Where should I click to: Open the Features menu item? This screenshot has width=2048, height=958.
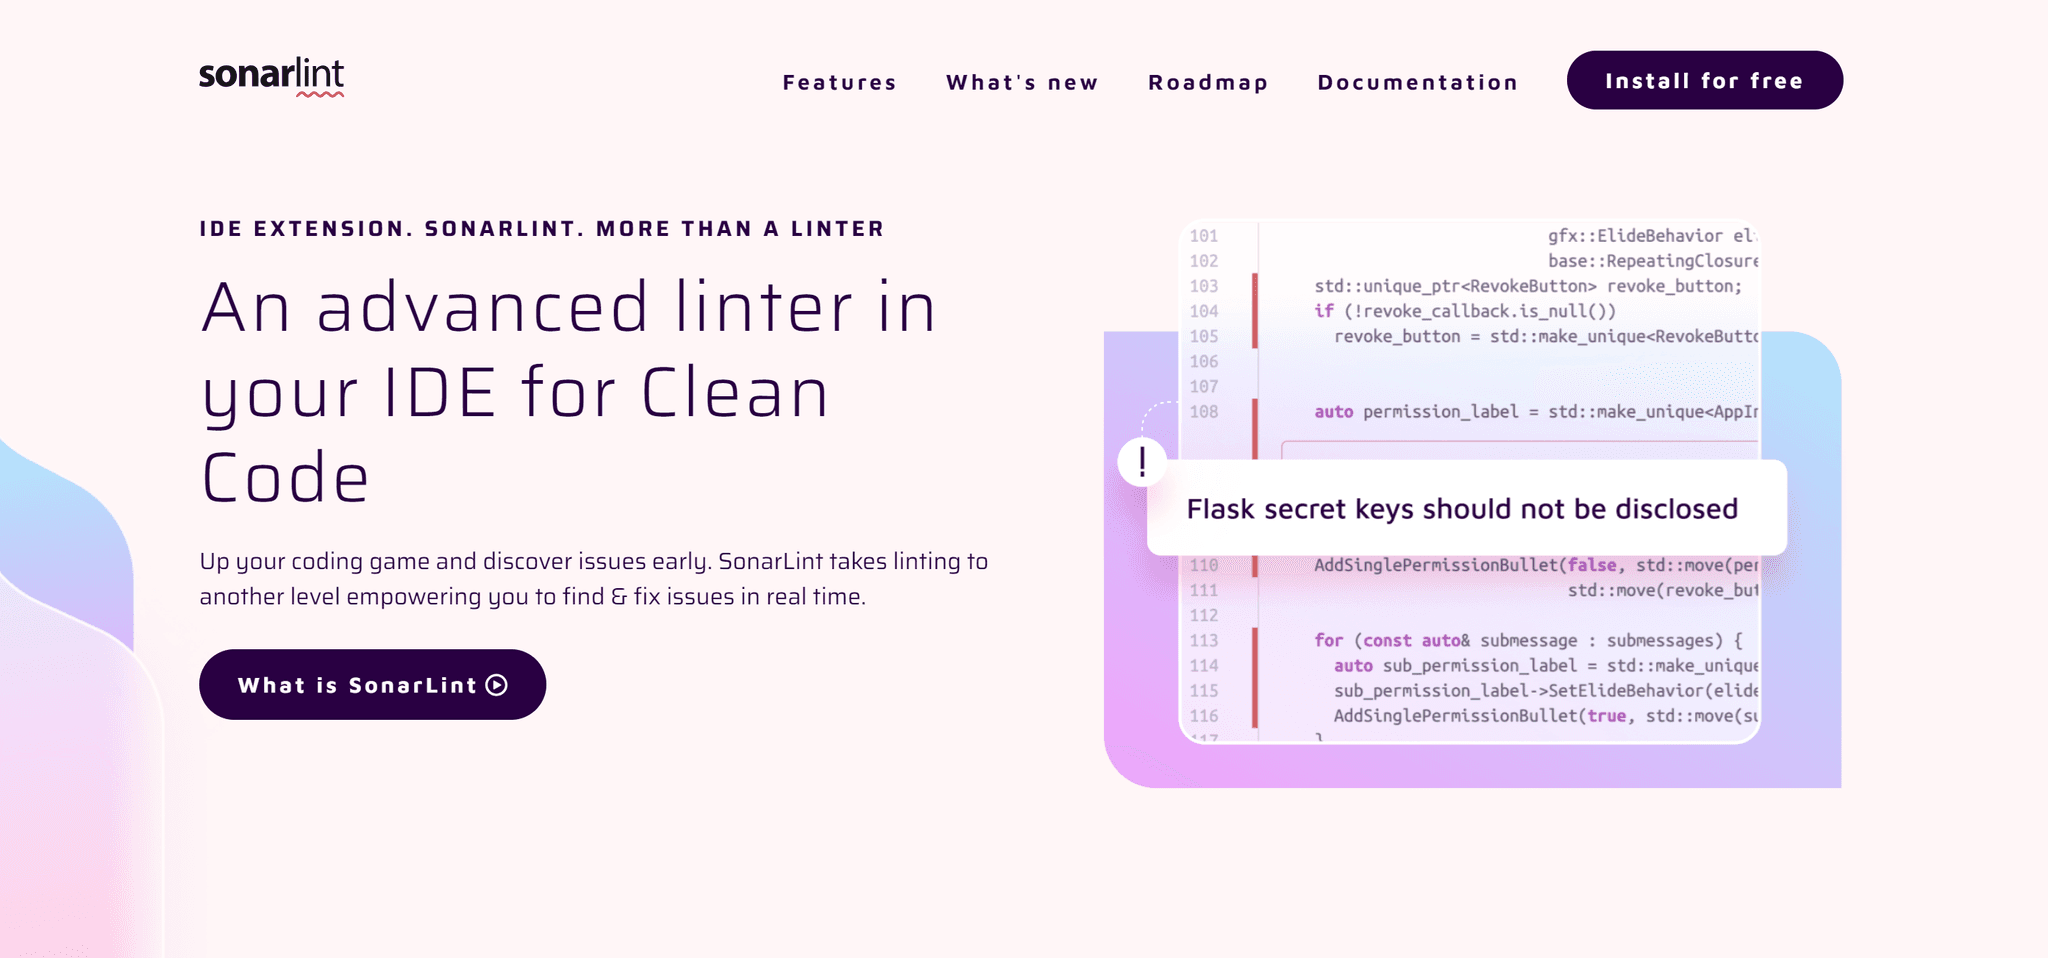[840, 82]
